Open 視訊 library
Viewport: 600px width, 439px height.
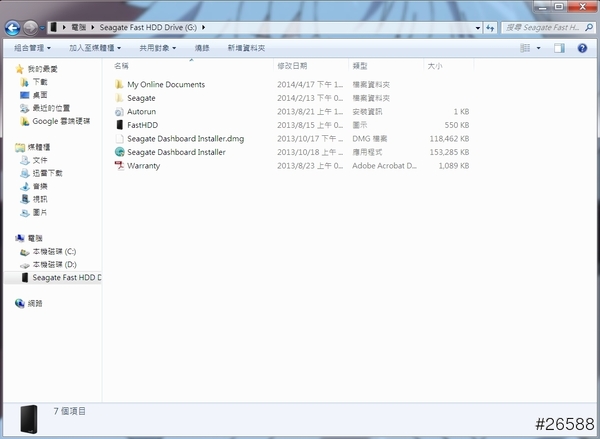40,199
